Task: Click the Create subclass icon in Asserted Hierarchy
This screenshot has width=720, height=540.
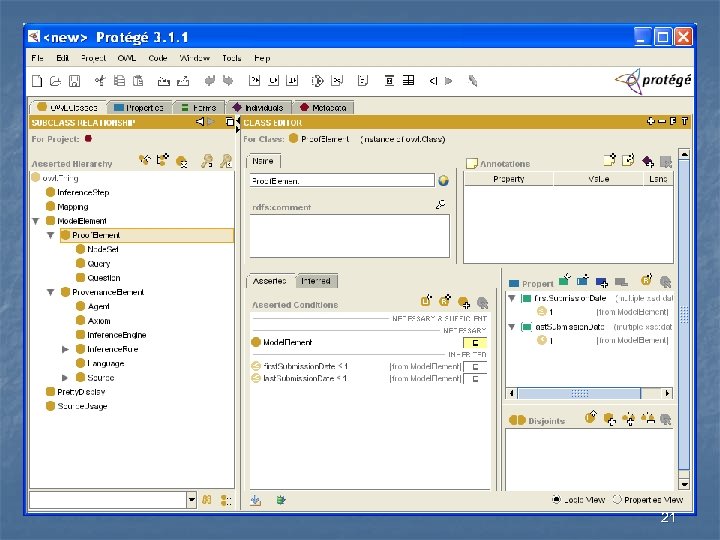Action: 145,160
